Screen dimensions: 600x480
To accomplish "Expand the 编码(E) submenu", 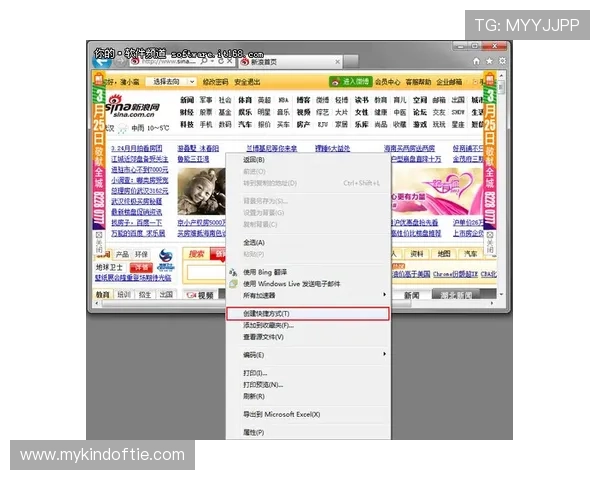I will coord(384,354).
